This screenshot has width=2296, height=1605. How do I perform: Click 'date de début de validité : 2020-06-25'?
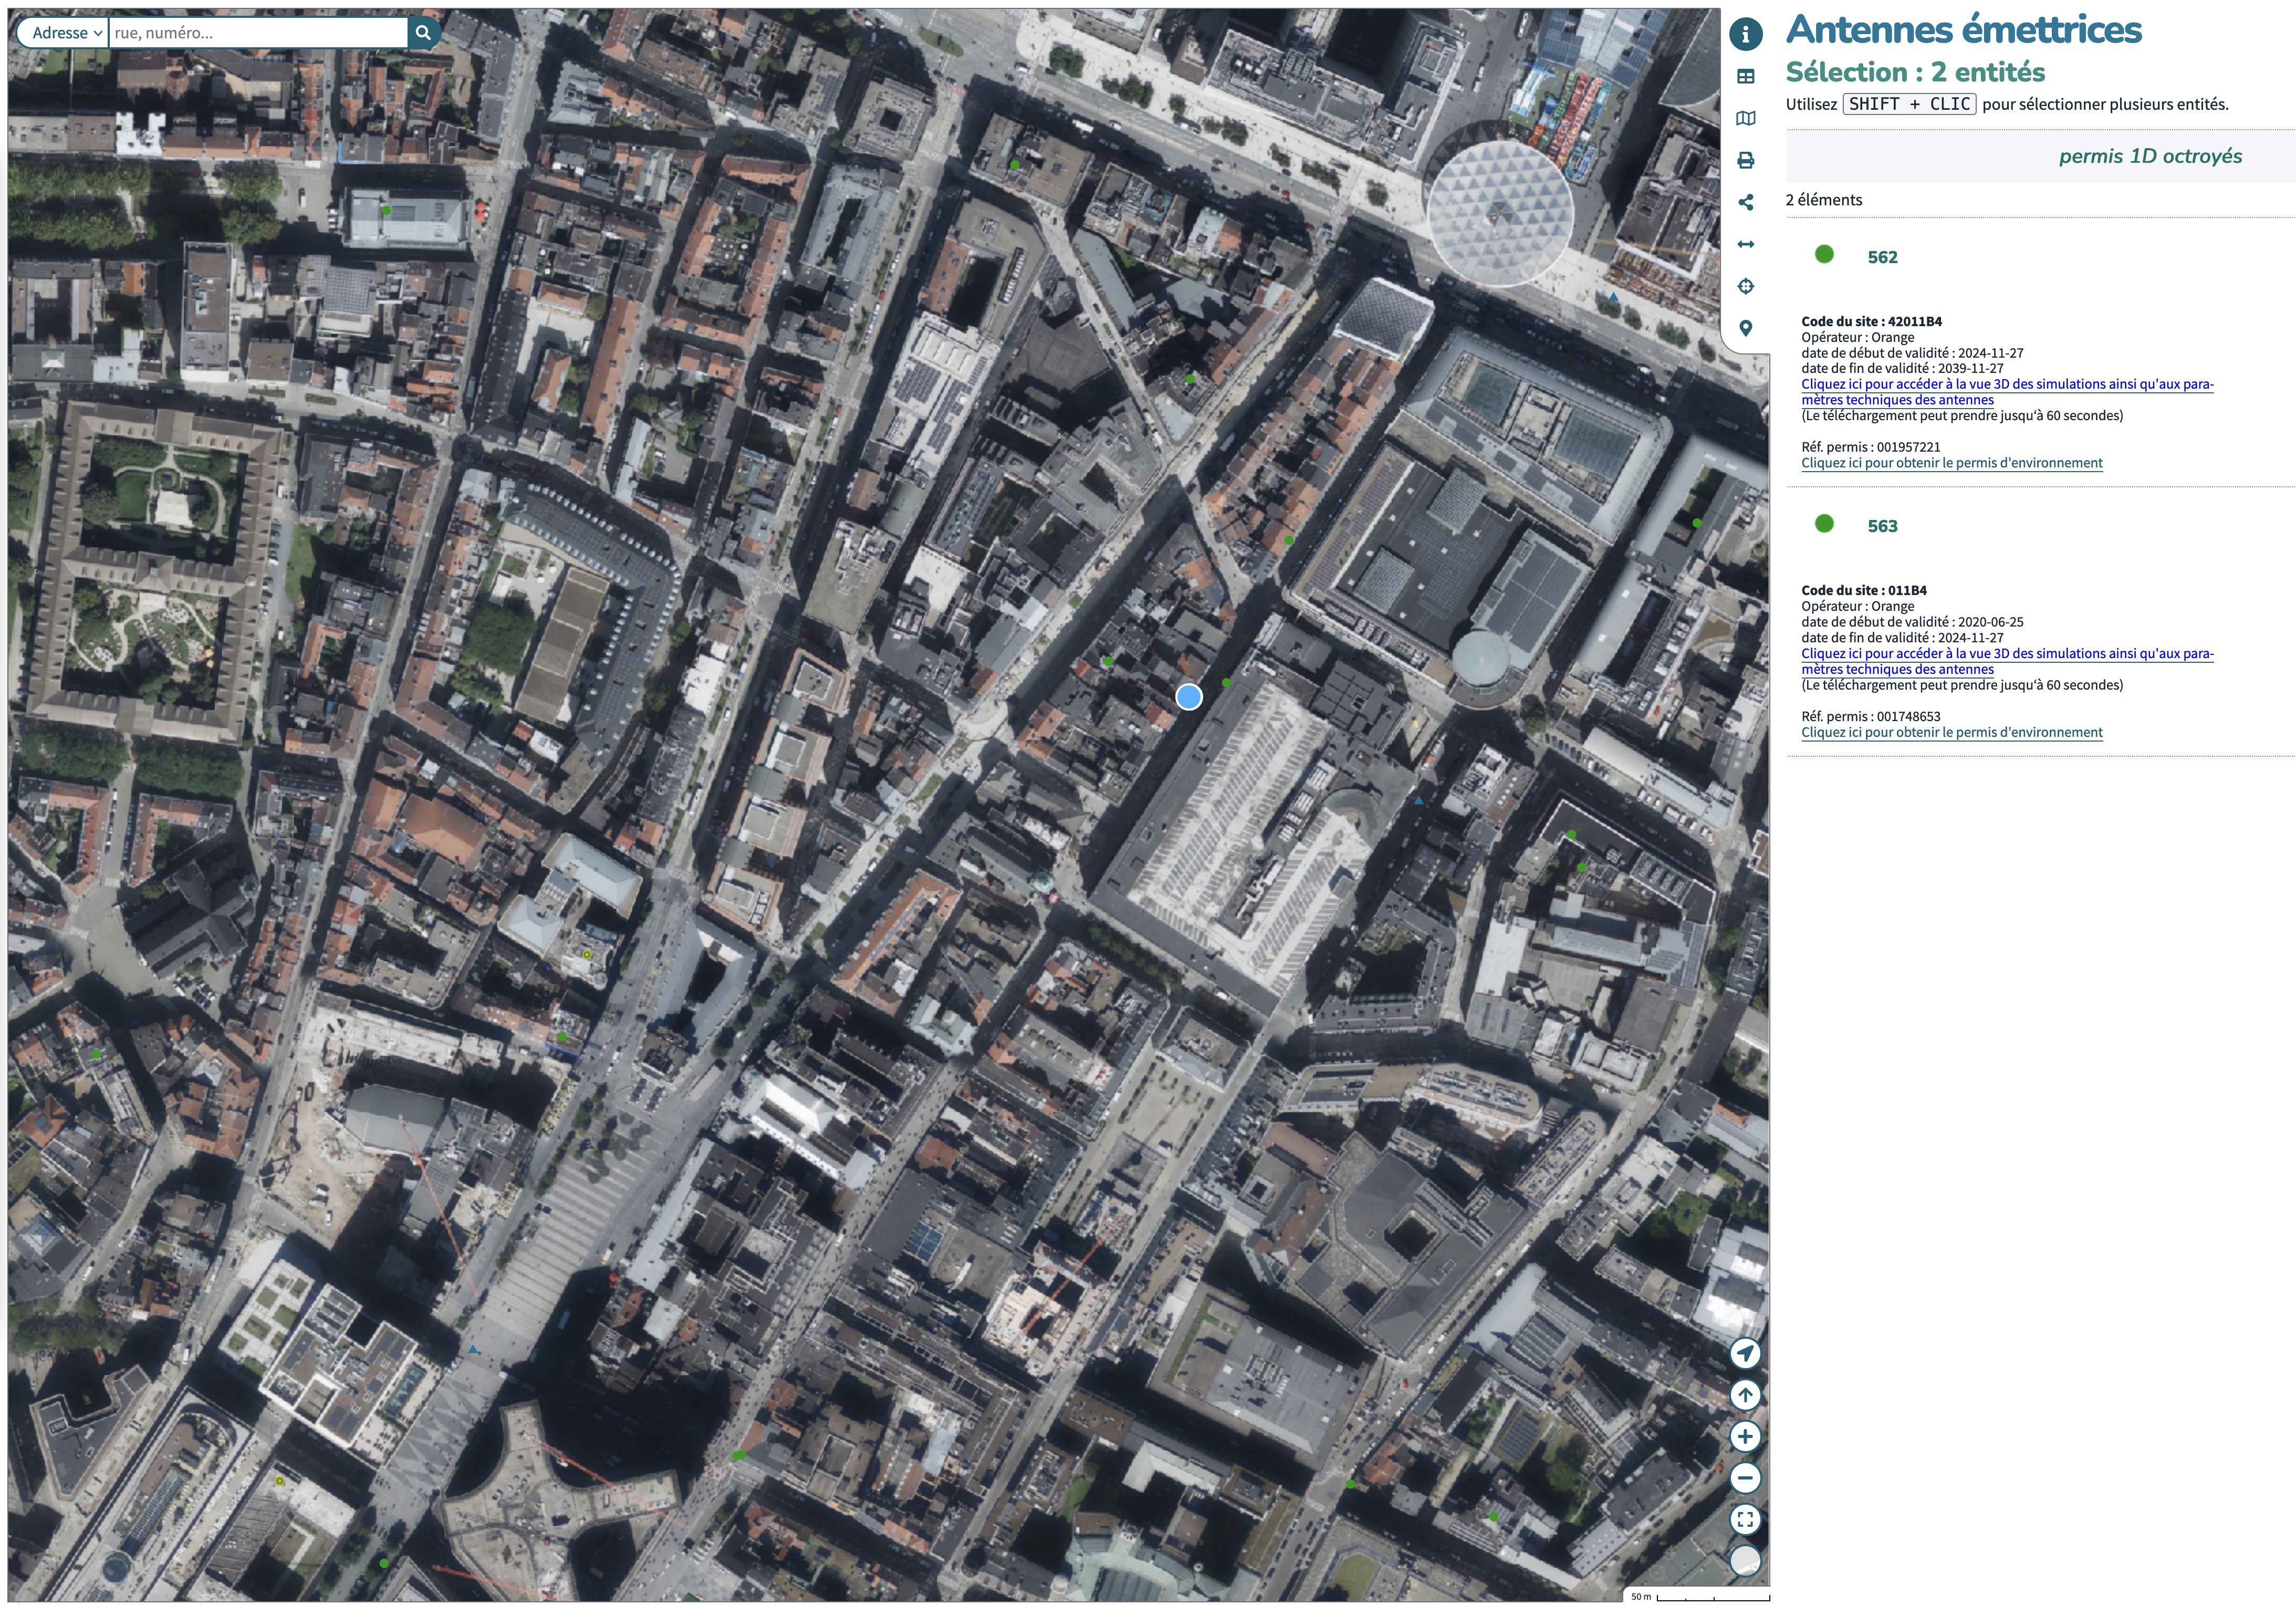point(1912,622)
